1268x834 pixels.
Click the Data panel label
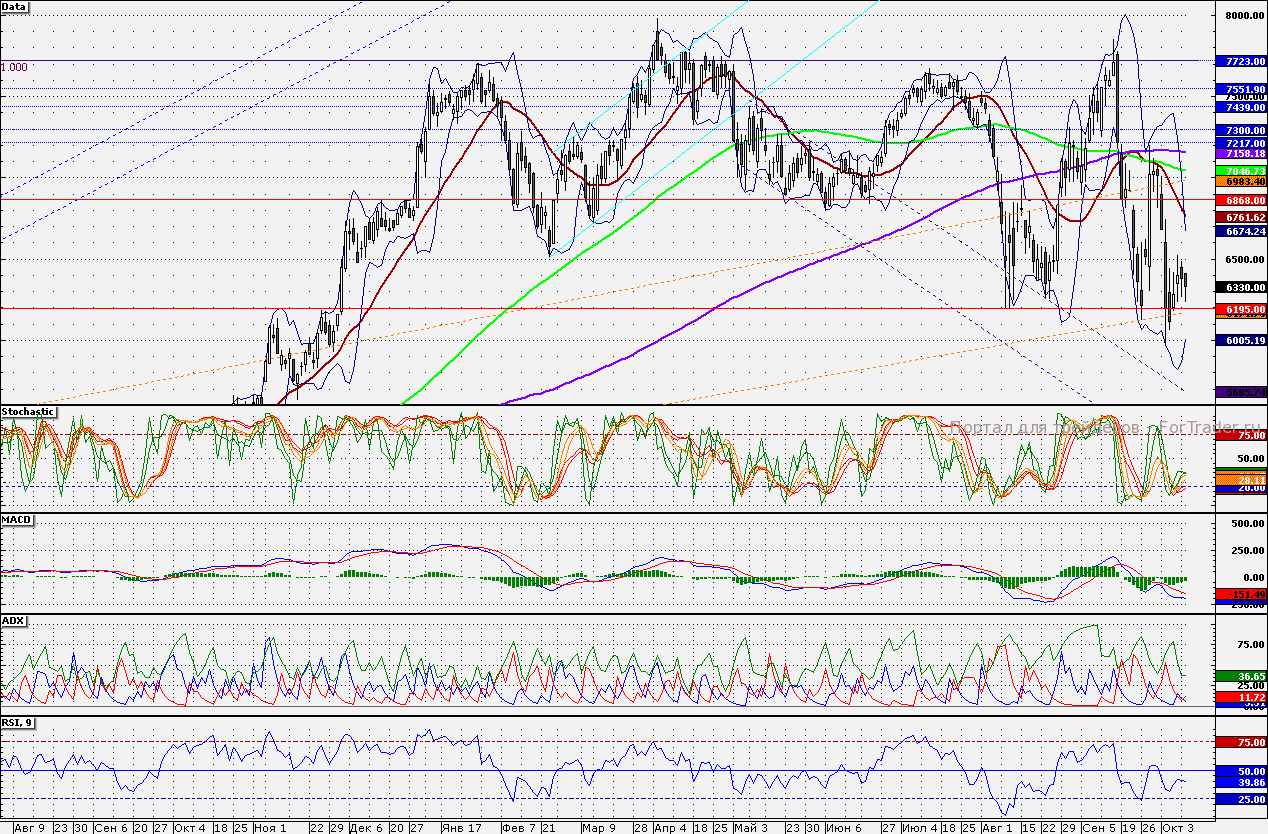coord(15,7)
